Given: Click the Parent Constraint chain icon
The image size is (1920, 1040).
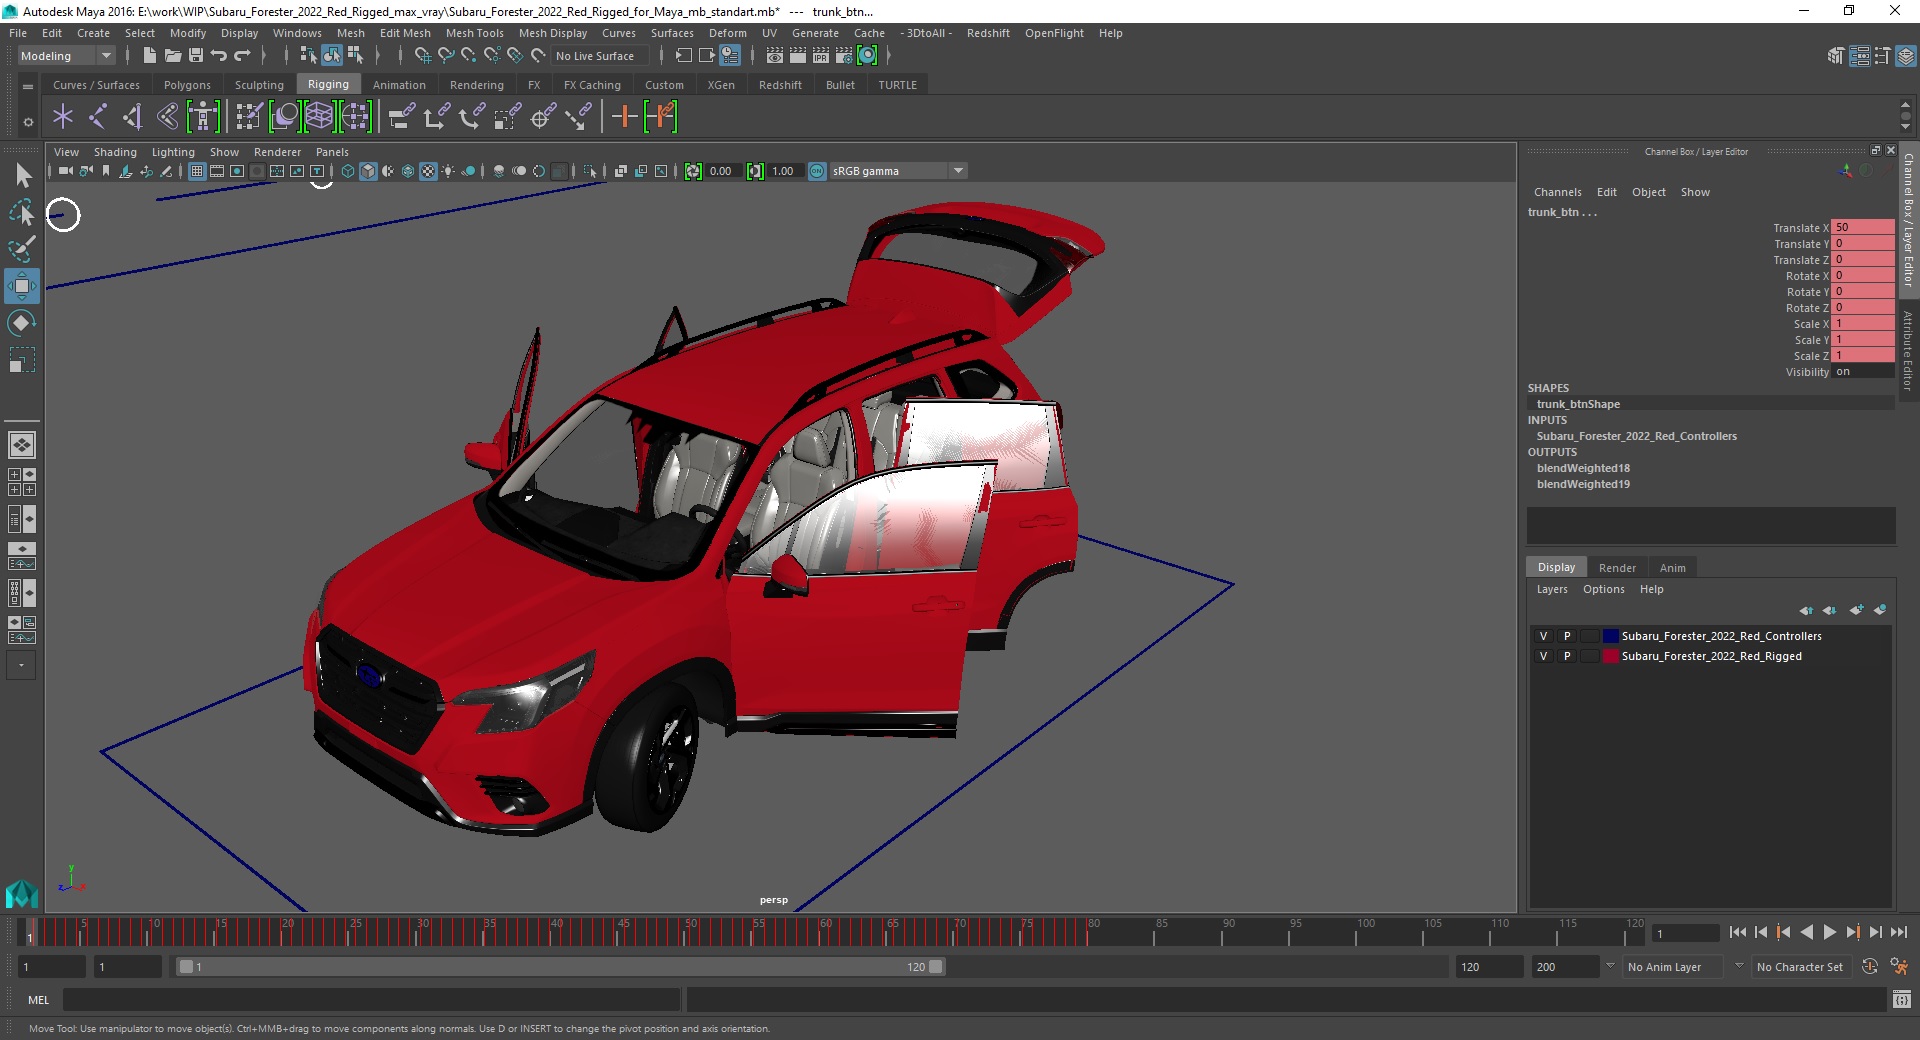Looking at the screenshot, I should (x=402, y=117).
